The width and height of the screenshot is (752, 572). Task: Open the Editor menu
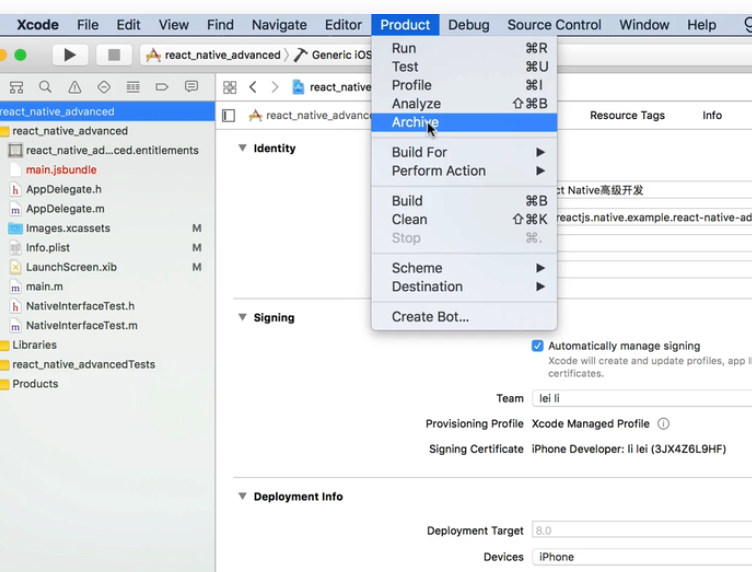pyautogui.click(x=343, y=25)
